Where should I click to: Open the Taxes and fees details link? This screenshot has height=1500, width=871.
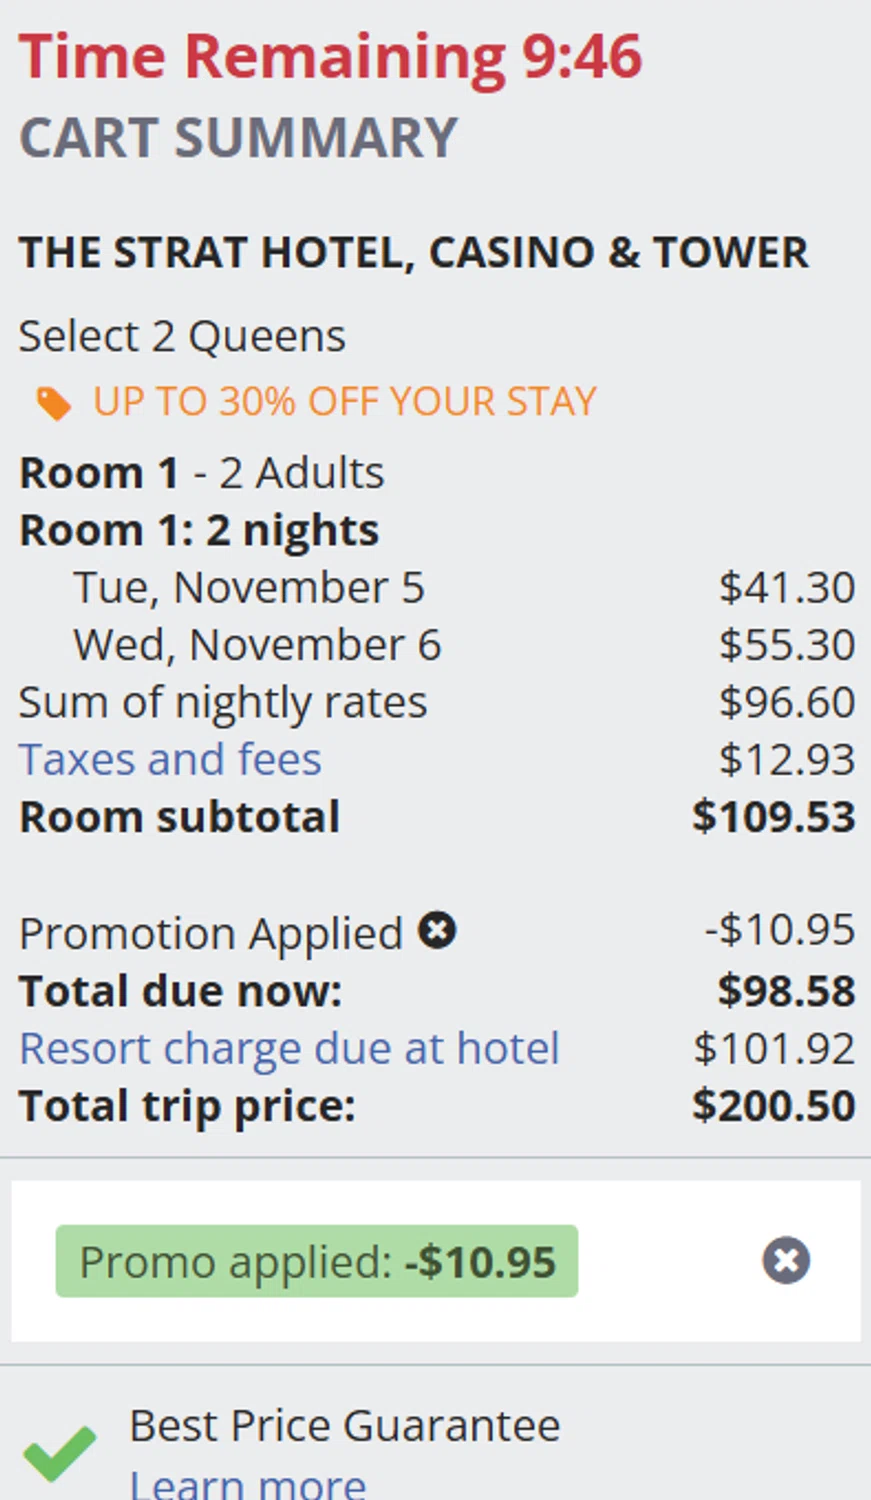coord(170,760)
